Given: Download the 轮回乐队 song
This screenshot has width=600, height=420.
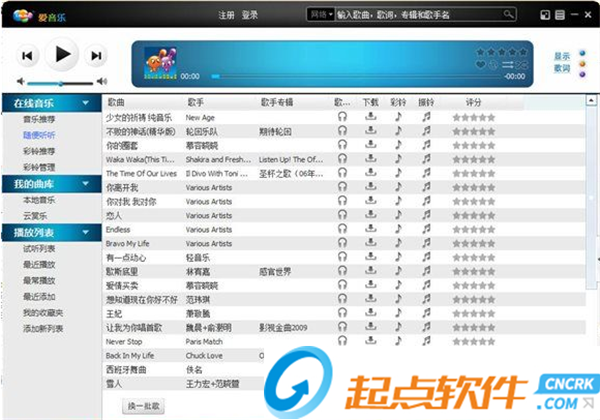Looking at the screenshot, I should tap(370, 131).
